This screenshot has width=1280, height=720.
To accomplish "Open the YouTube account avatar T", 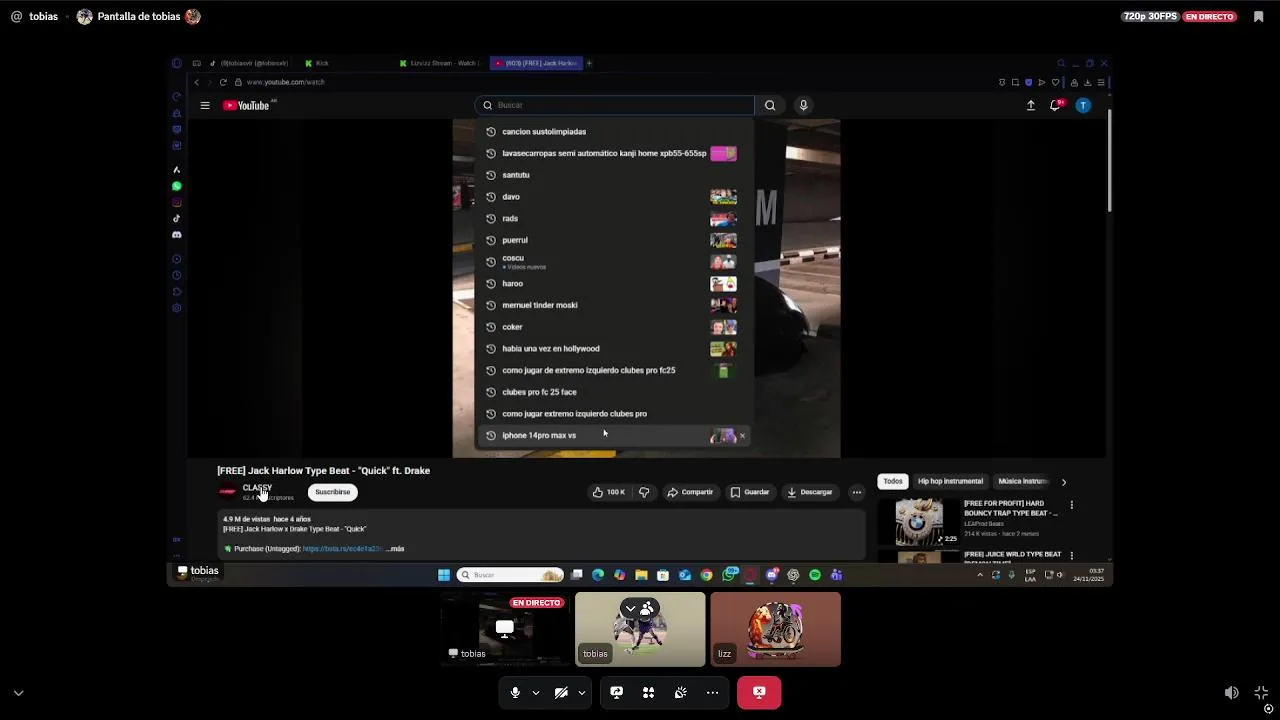I will click(1083, 105).
